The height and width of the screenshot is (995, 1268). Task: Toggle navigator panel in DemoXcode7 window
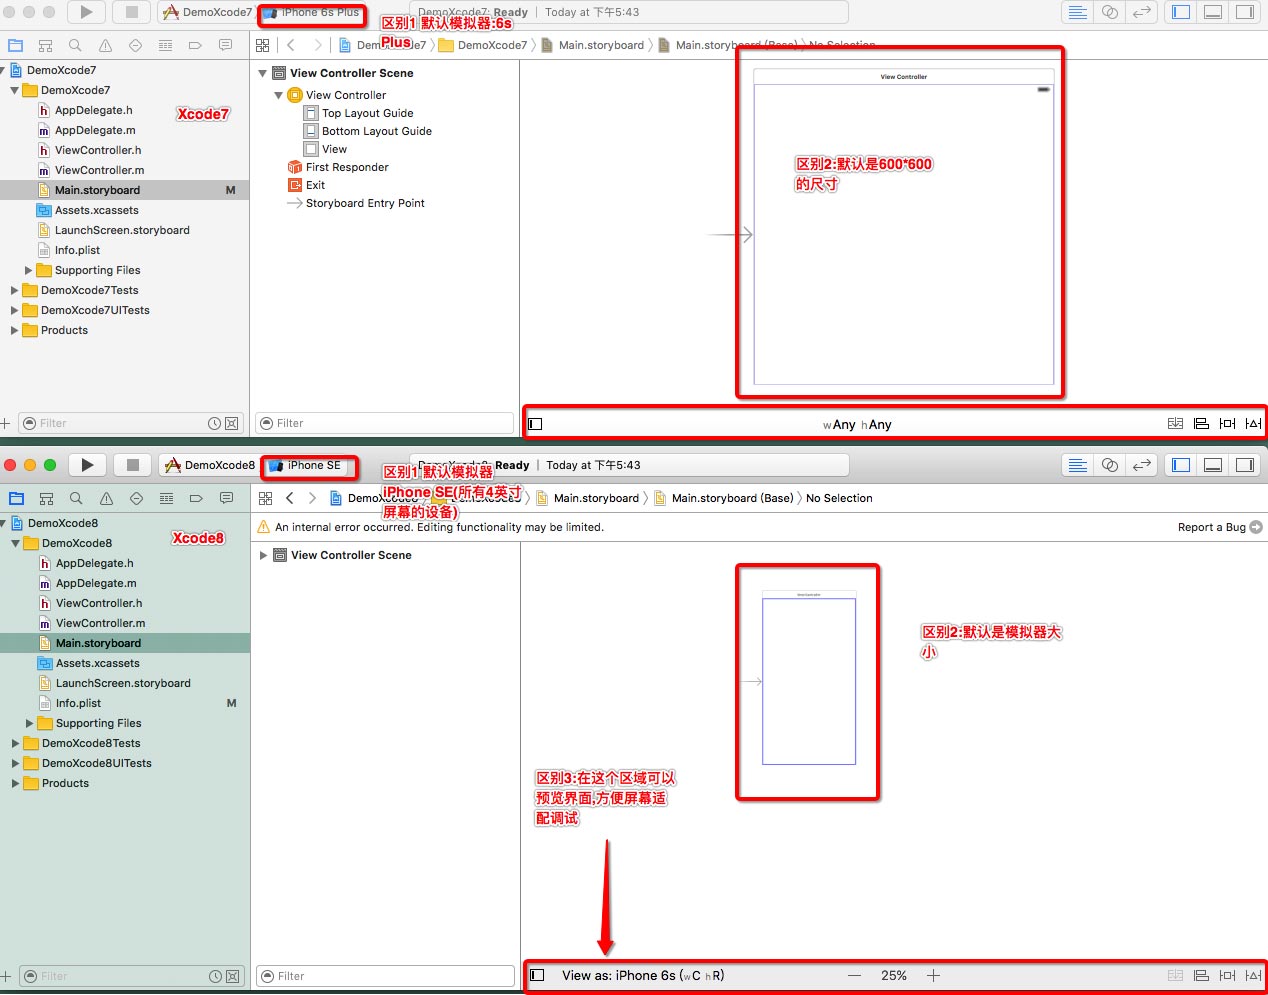[1181, 12]
